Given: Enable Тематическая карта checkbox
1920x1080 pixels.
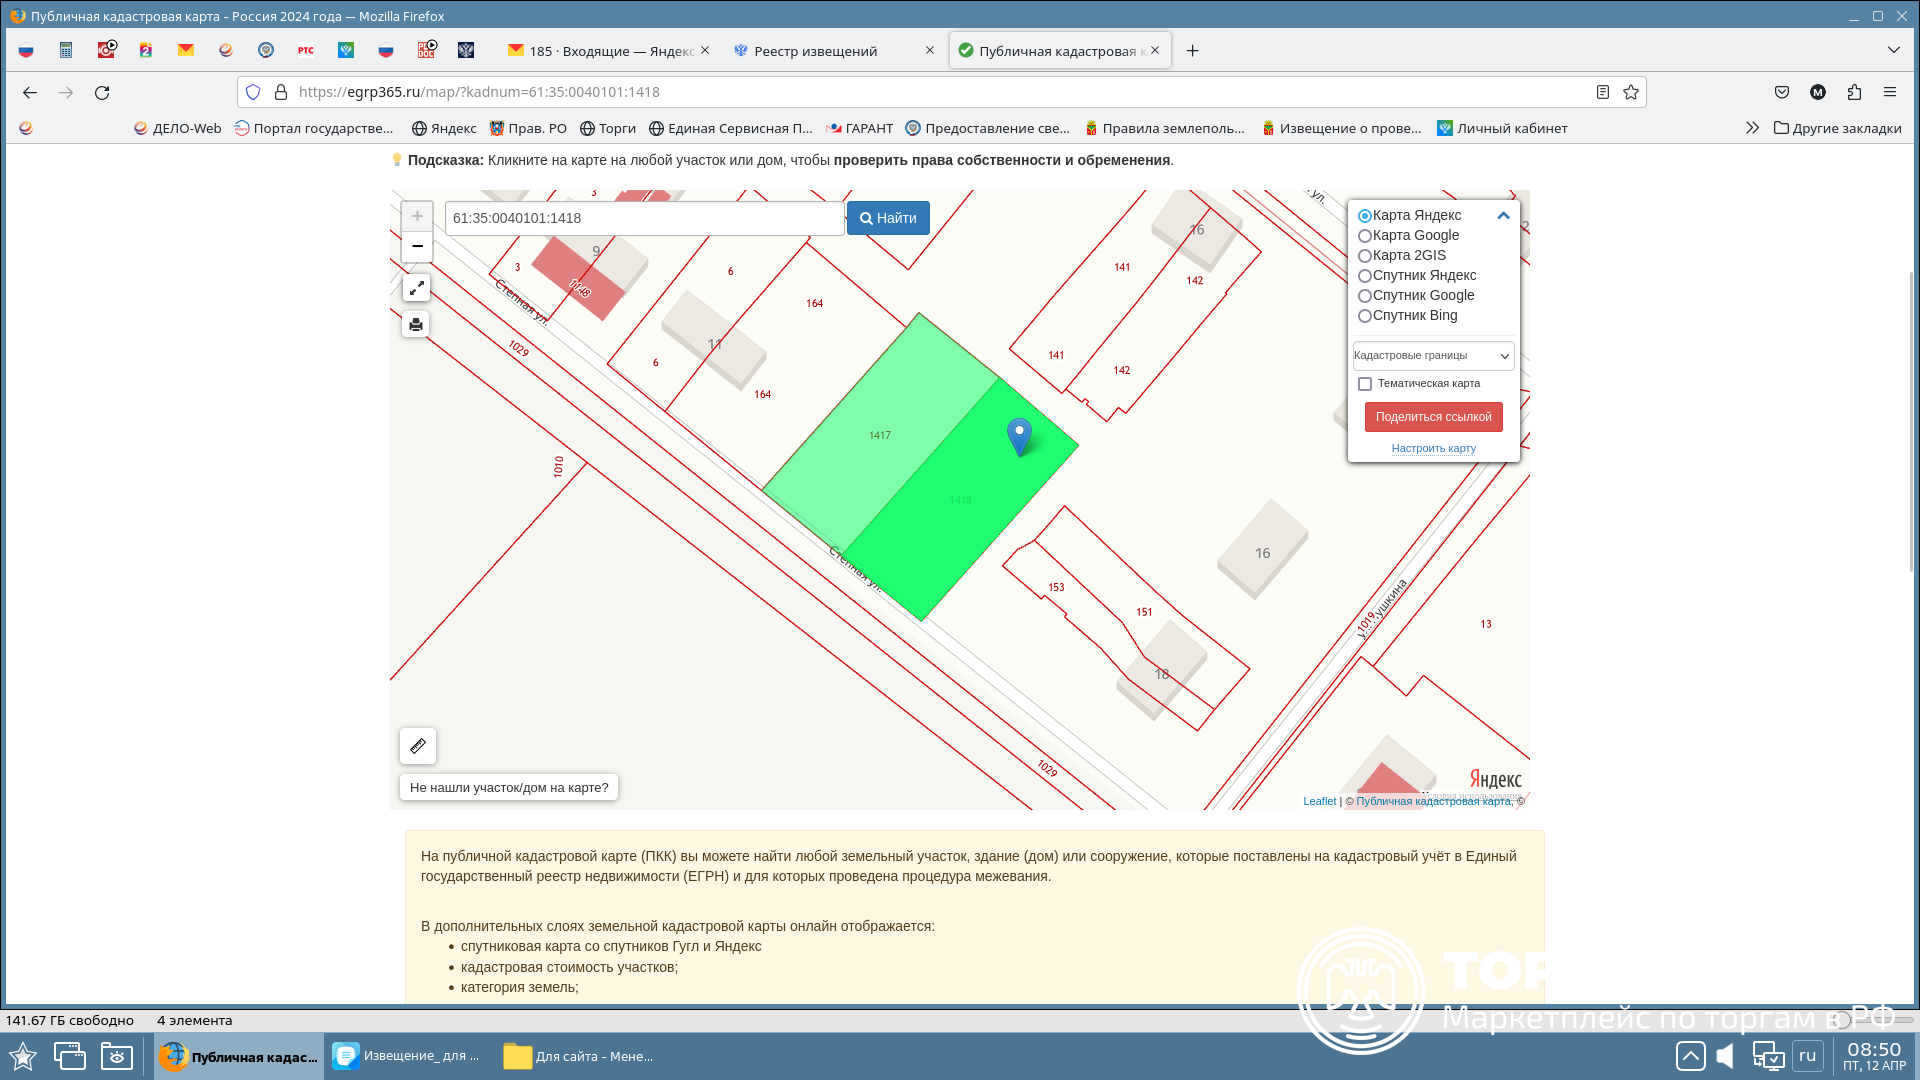Looking at the screenshot, I should click(1365, 384).
